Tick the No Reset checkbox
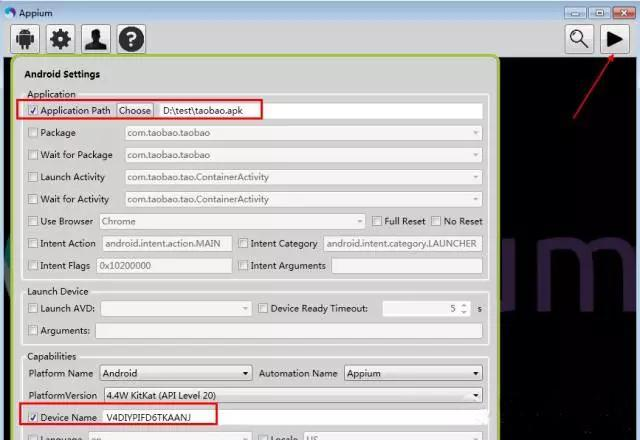The width and height of the screenshot is (640, 440). pyautogui.click(x=436, y=221)
